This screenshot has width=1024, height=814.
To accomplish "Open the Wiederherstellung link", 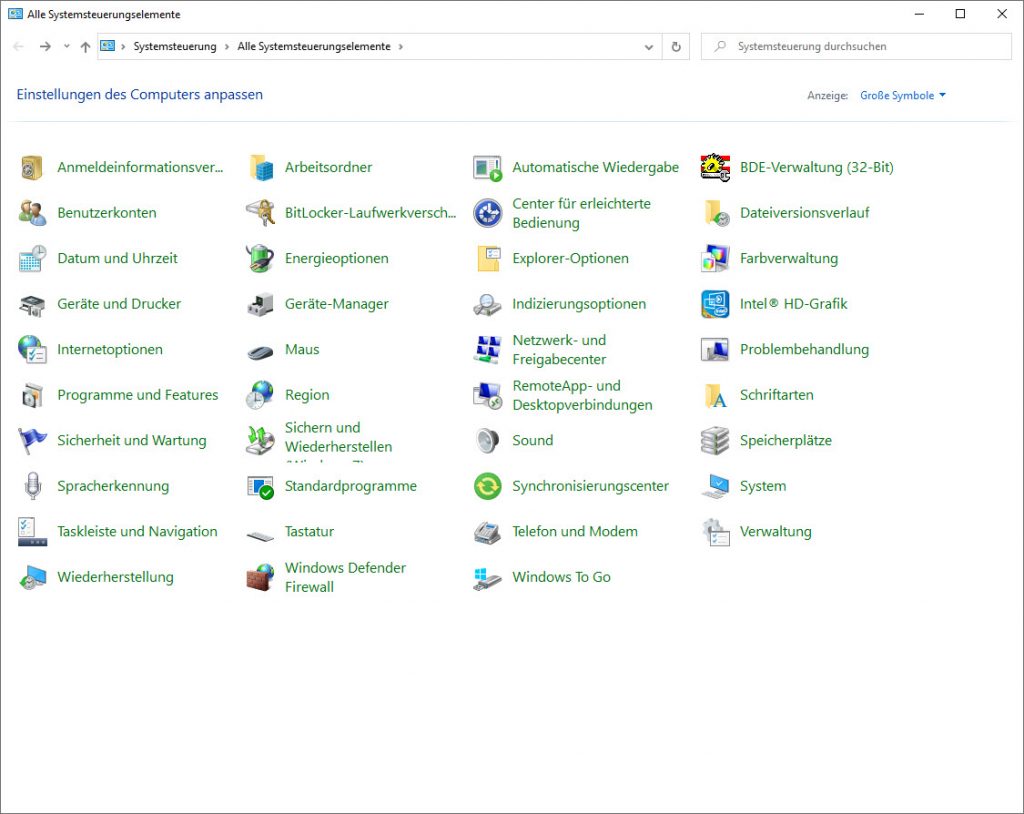I will click(116, 578).
